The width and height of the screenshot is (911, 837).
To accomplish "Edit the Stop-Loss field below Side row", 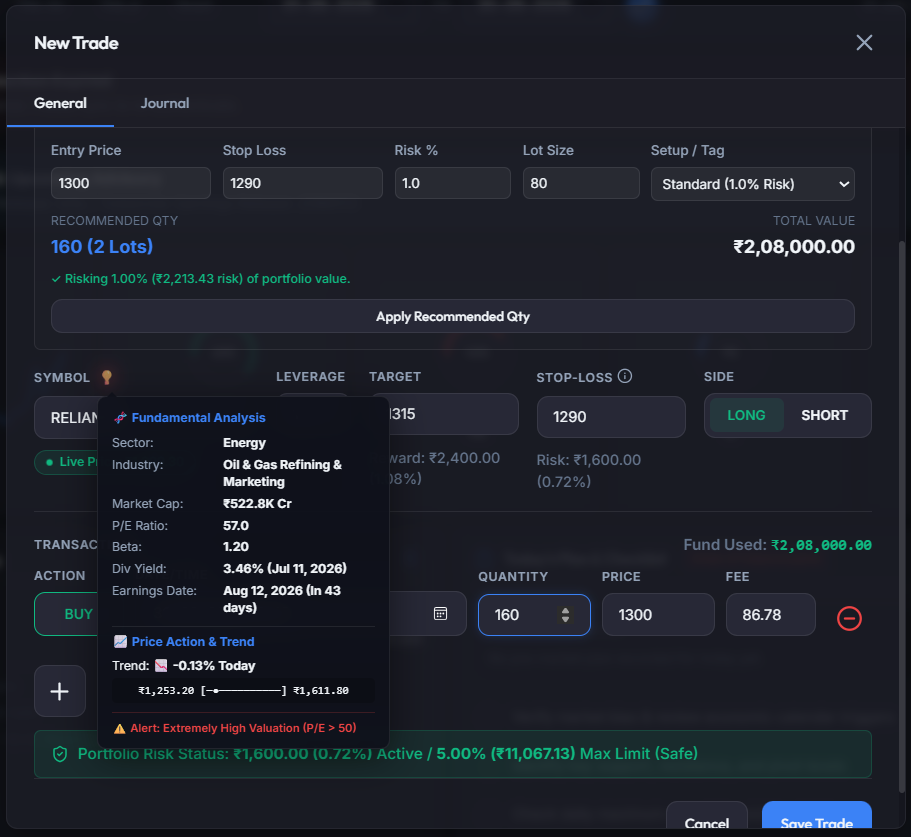I will tap(611, 416).
